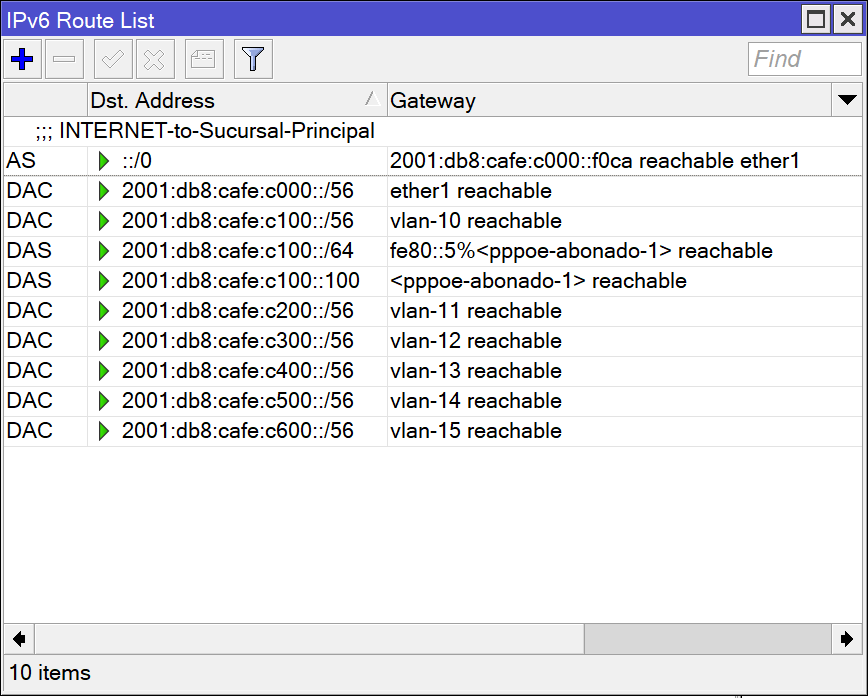
Task: Click the active flag beside 2001:db8:cafe:c600::/56
Action: [104, 431]
